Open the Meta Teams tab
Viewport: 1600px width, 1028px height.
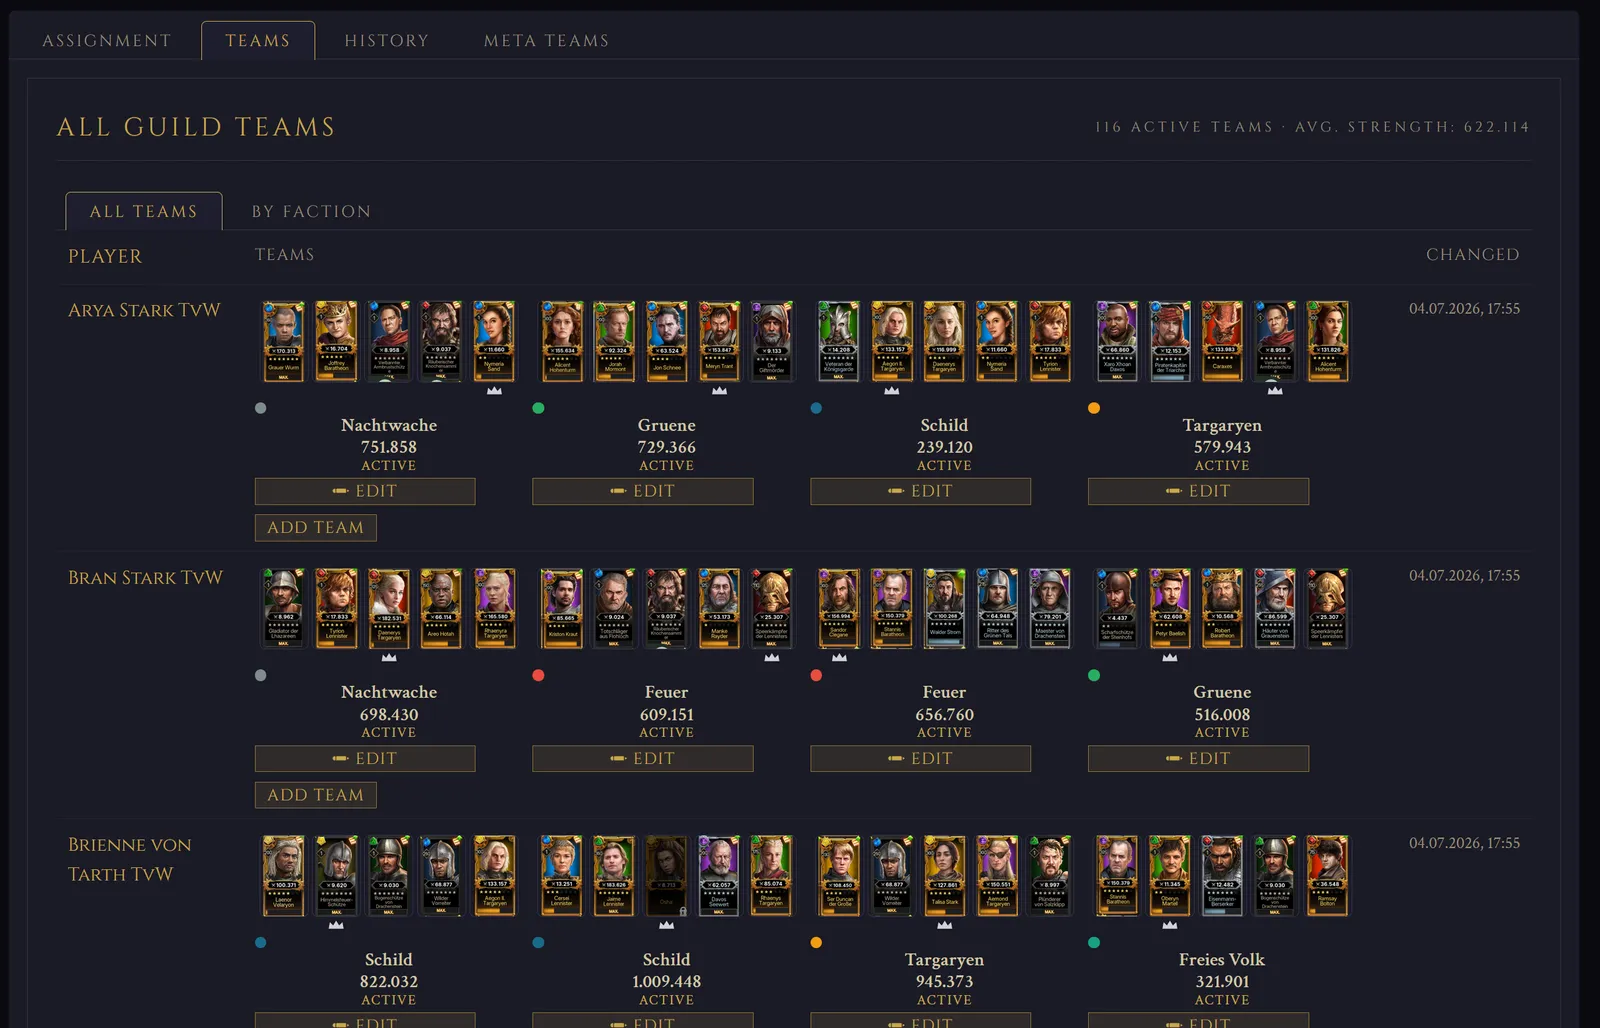coord(546,40)
